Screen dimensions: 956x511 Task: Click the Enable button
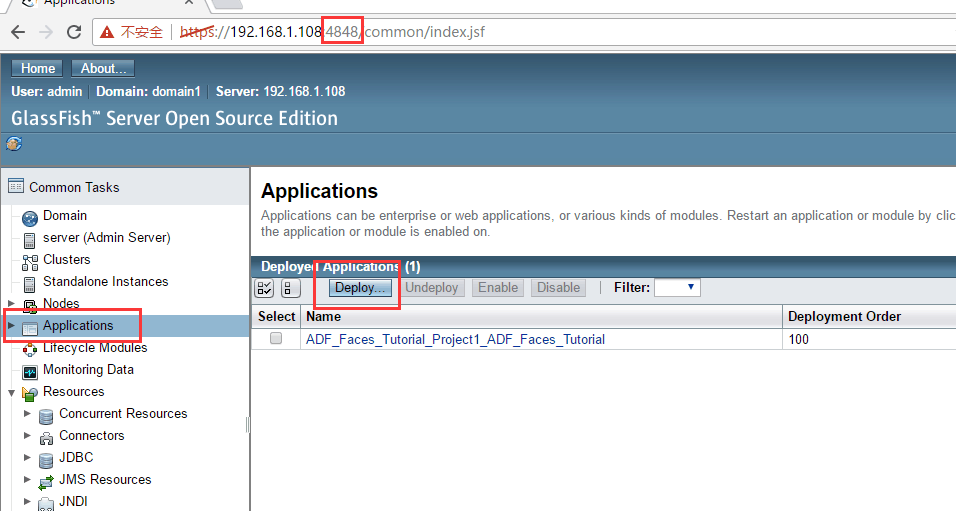coord(498,288)
